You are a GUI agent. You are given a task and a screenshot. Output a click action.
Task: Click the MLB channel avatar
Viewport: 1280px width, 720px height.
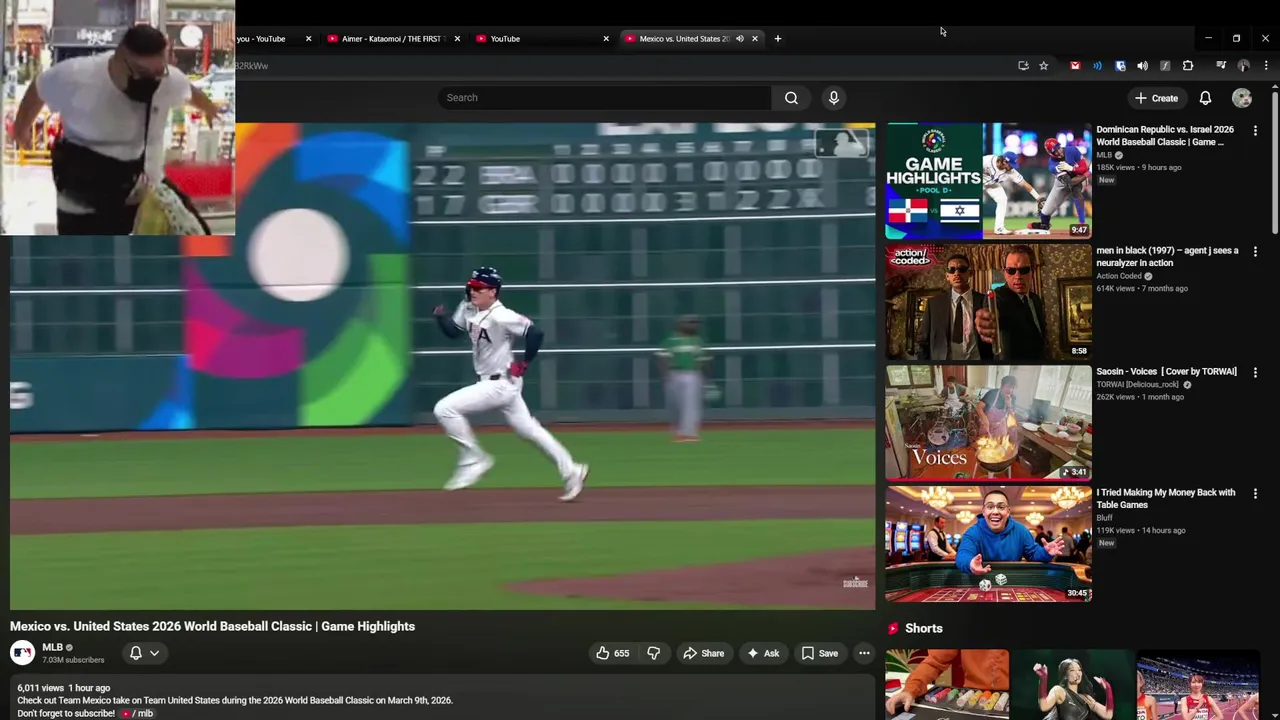pyautogui.click(x=22, y=653)
